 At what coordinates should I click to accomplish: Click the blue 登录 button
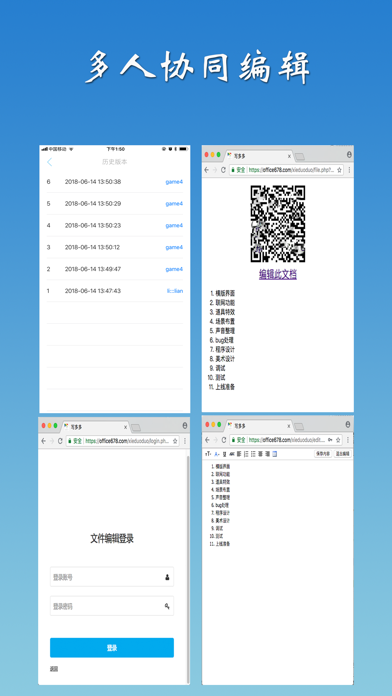coord(112,648)
